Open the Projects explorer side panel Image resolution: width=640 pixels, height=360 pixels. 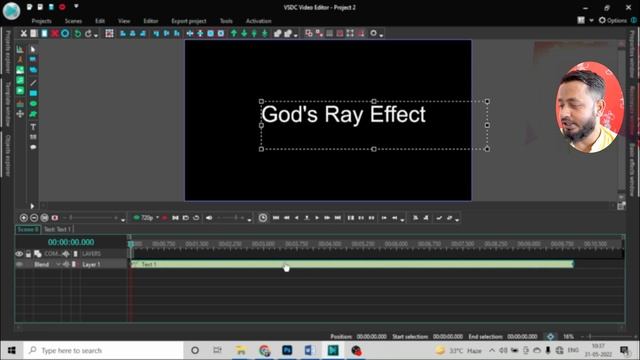point(7,51)
